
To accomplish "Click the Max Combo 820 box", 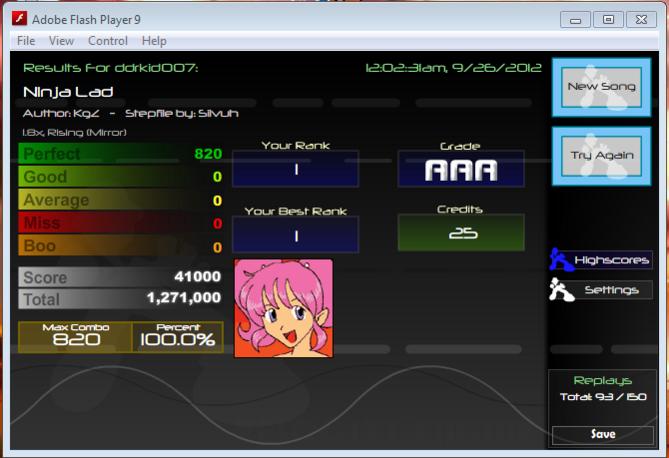I will click(x=76, y=337).
